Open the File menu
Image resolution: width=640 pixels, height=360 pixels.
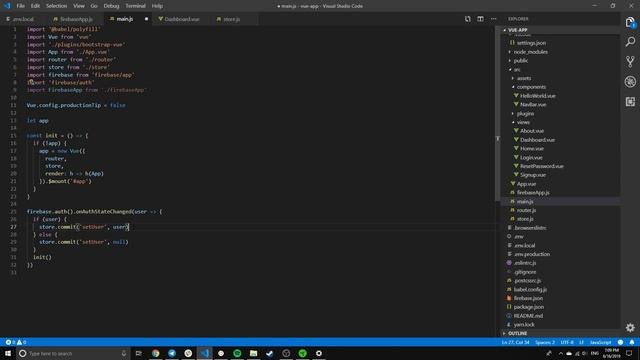(x=20, y=6)
